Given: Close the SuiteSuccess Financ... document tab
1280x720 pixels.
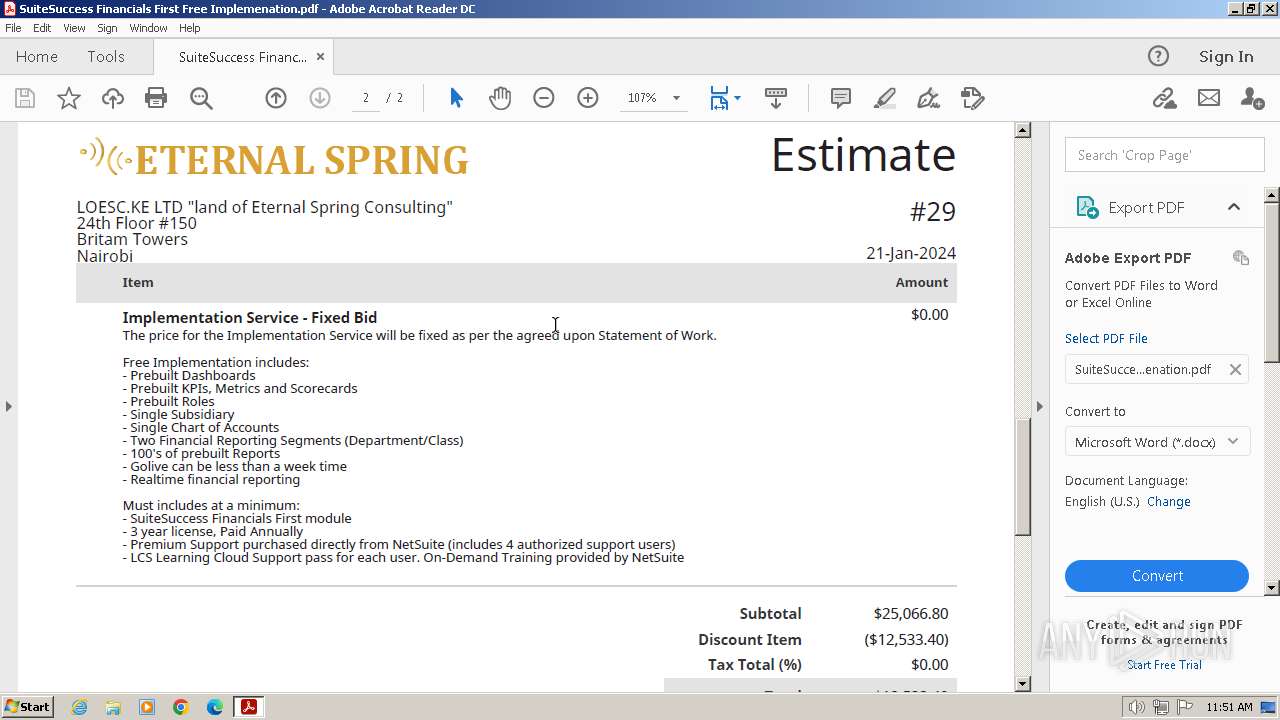Looking at the screenshot, I should coord(320,57).
